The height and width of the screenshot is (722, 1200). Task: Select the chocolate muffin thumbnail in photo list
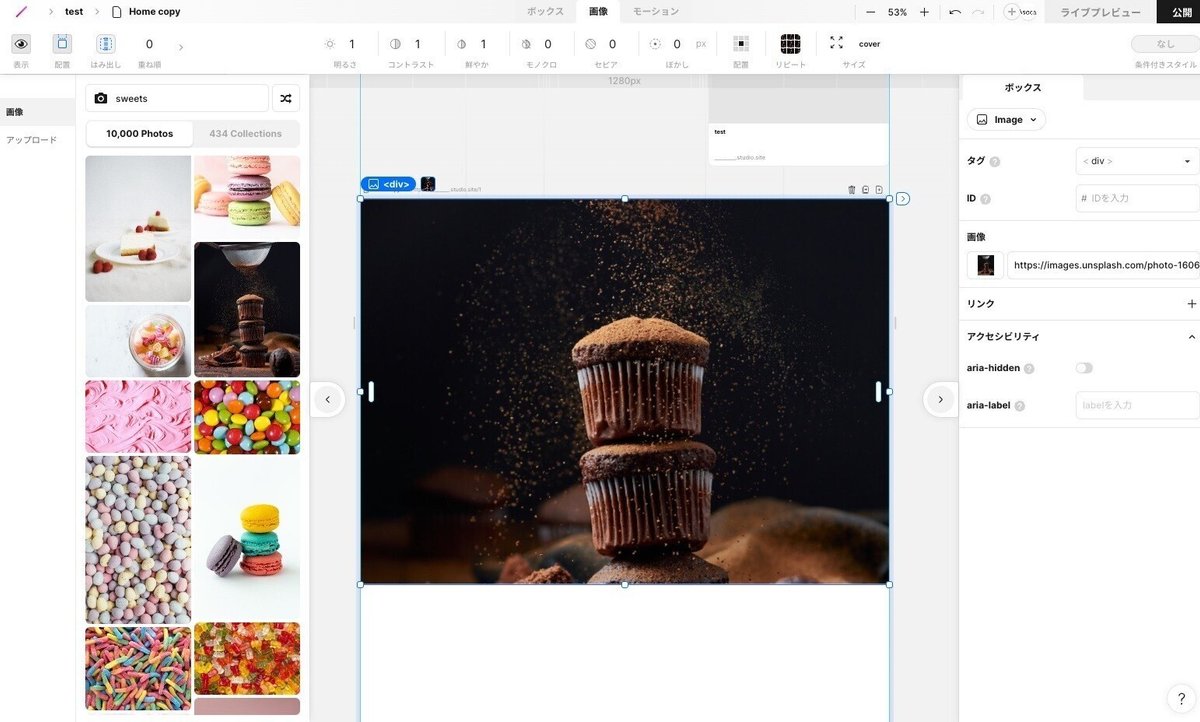(247, 309)
